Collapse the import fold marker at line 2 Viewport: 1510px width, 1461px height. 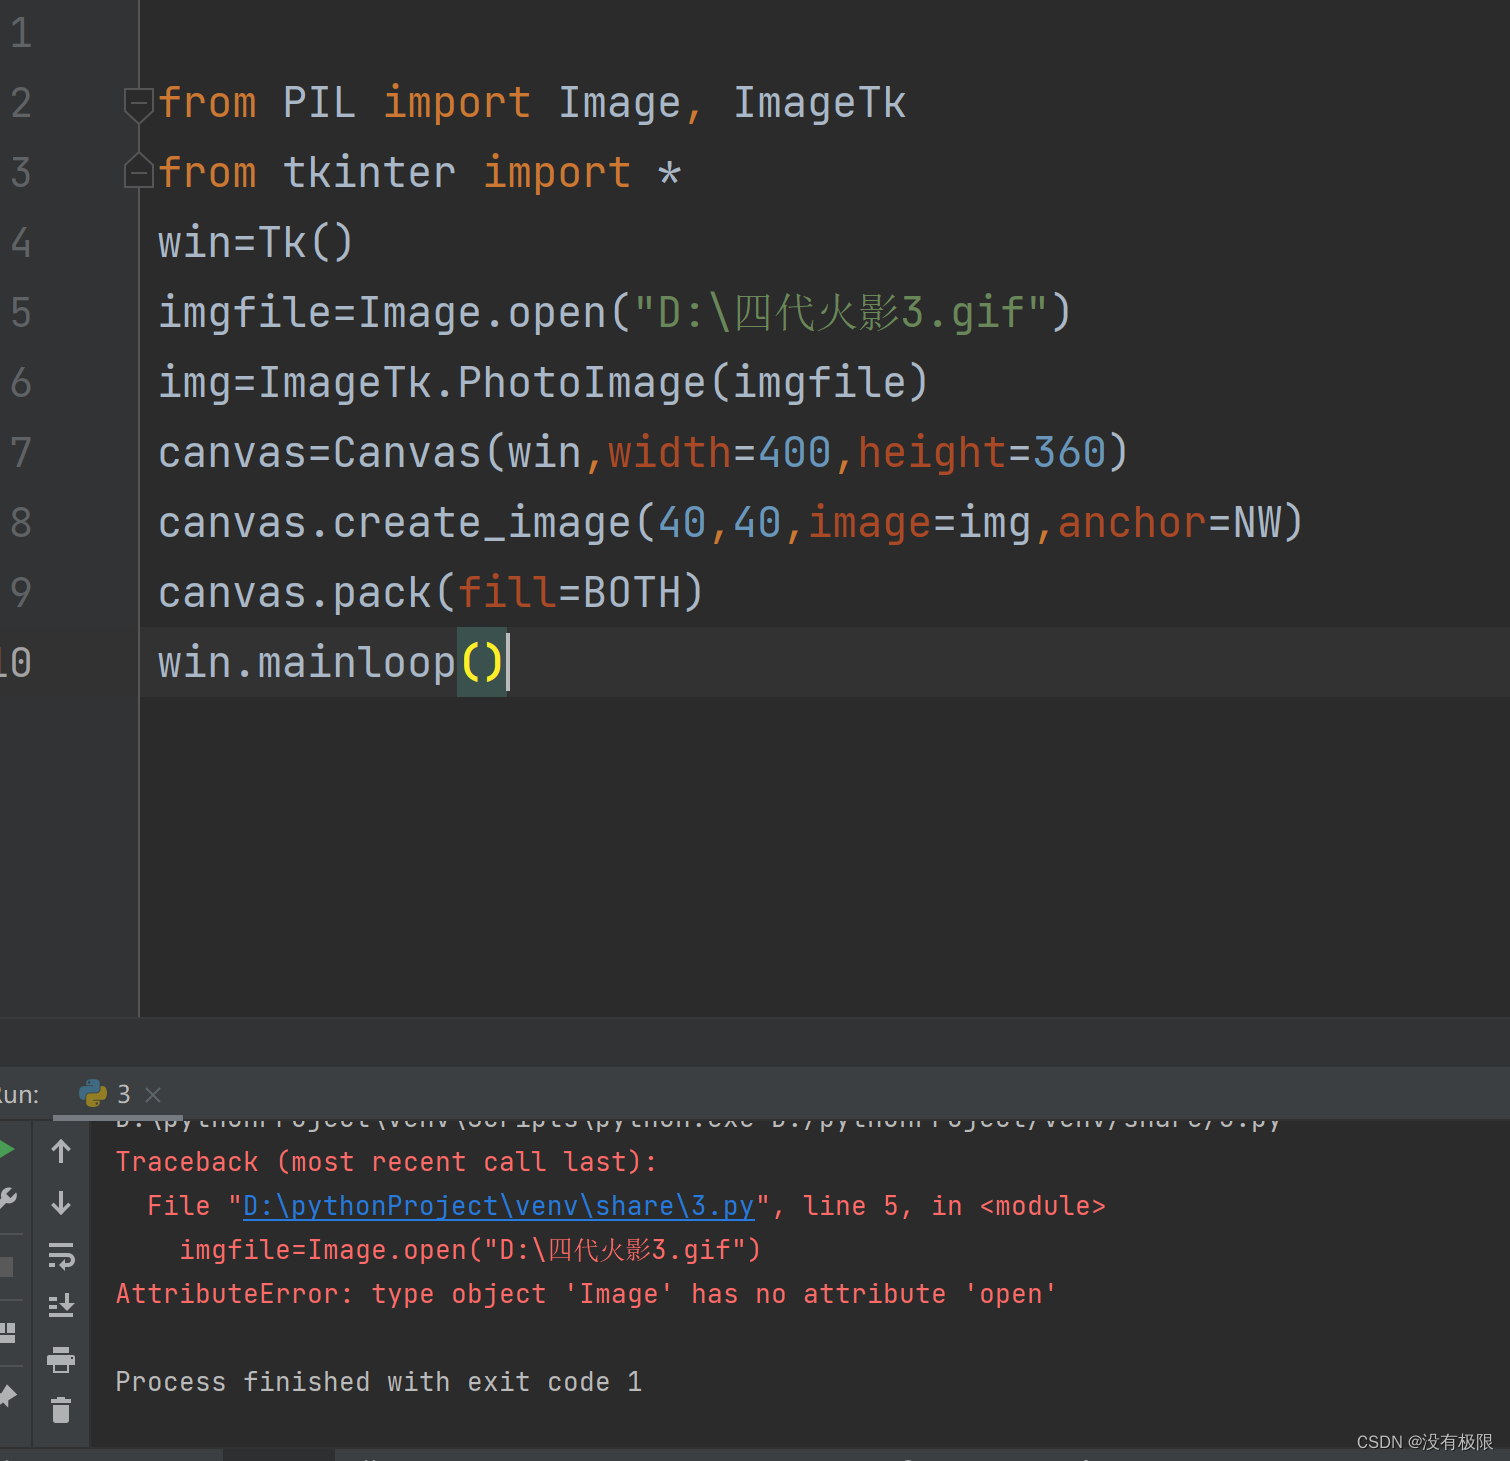pos(138,103)
